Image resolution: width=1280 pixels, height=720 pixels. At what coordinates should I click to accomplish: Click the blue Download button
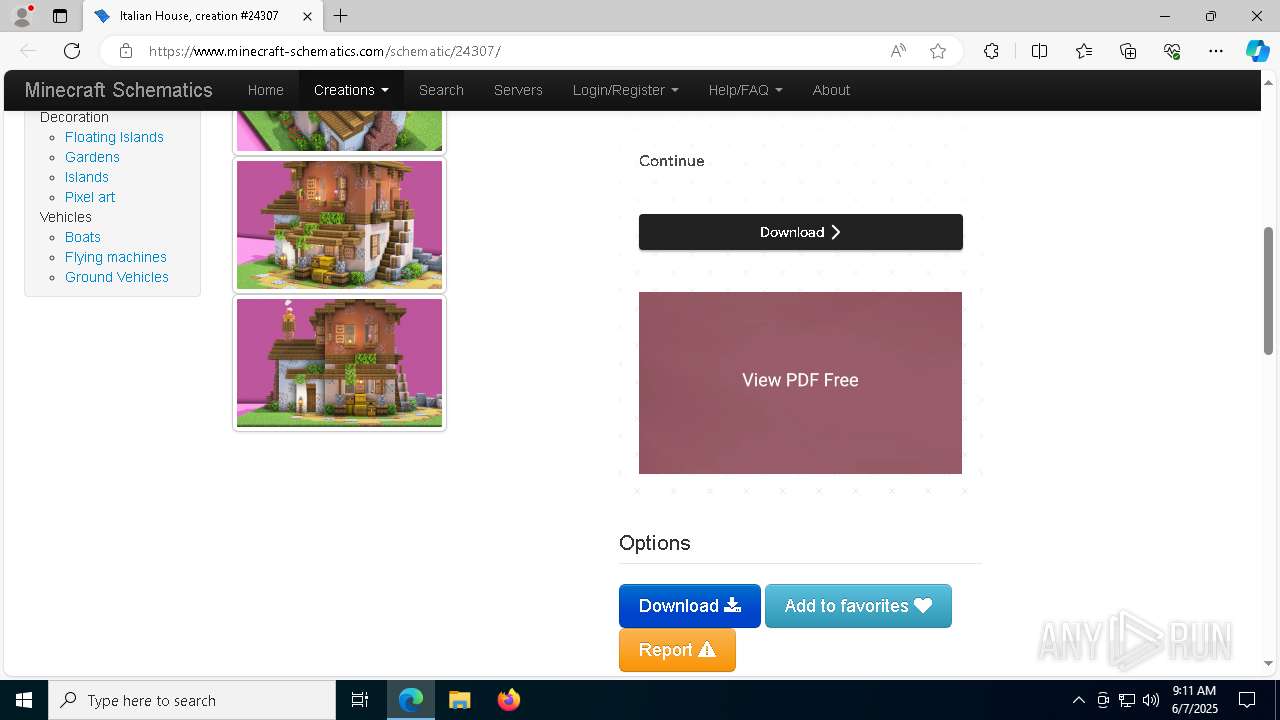pyautogui.click(x=690, y=606)
